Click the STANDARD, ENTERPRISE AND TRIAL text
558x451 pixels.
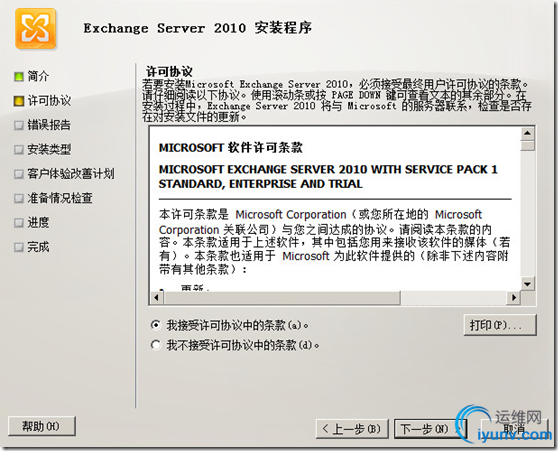coord(260,184)
